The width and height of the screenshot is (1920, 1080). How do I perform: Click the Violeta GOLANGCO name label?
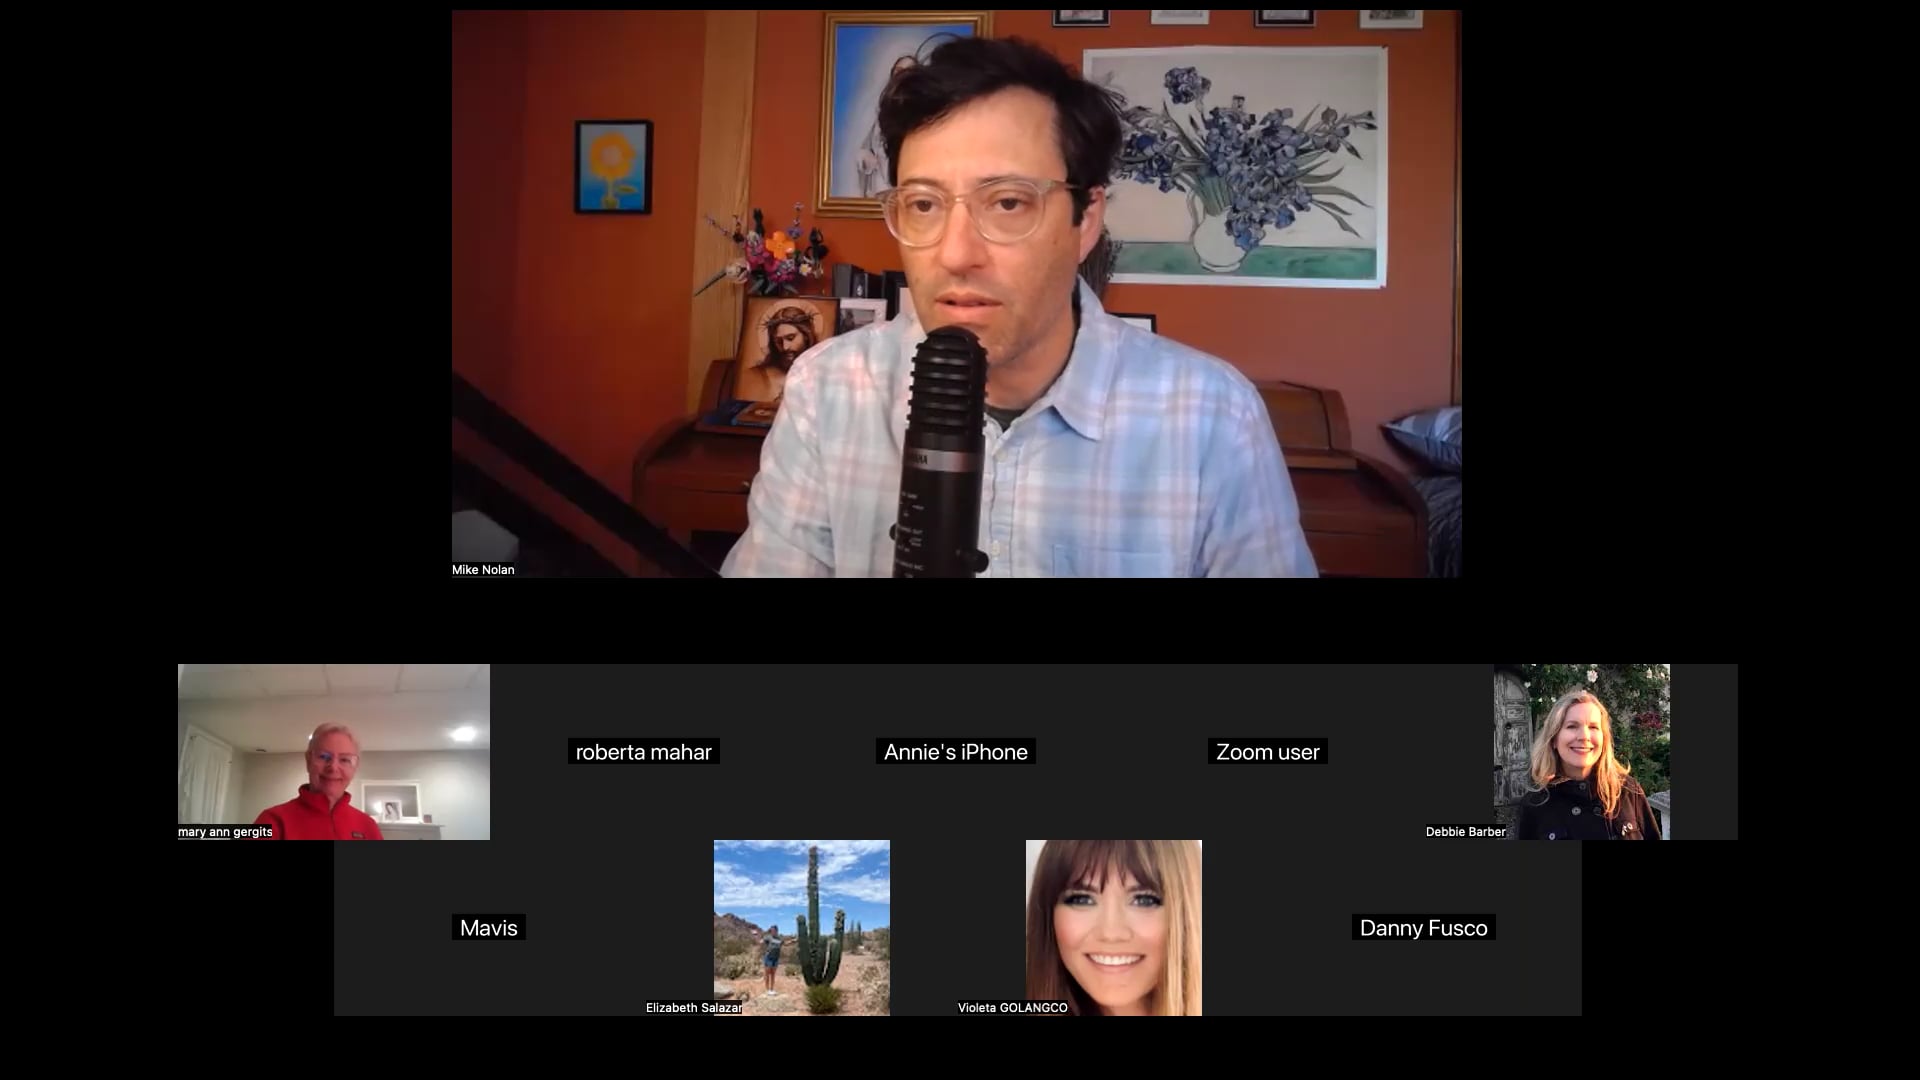click(1012, 1008)
